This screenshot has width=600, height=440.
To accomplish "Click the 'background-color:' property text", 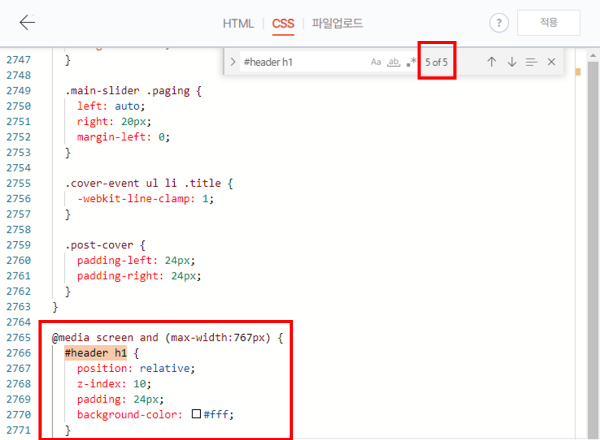I will coord(130,415).
